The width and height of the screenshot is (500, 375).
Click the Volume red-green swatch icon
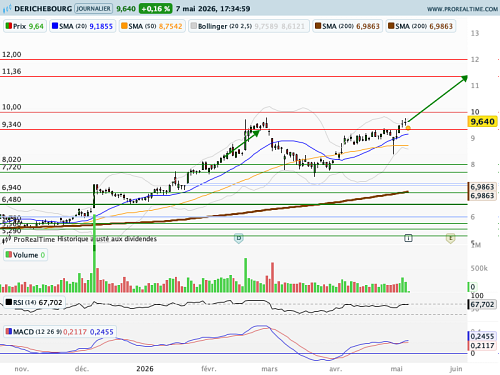click(x=9, y=255)
